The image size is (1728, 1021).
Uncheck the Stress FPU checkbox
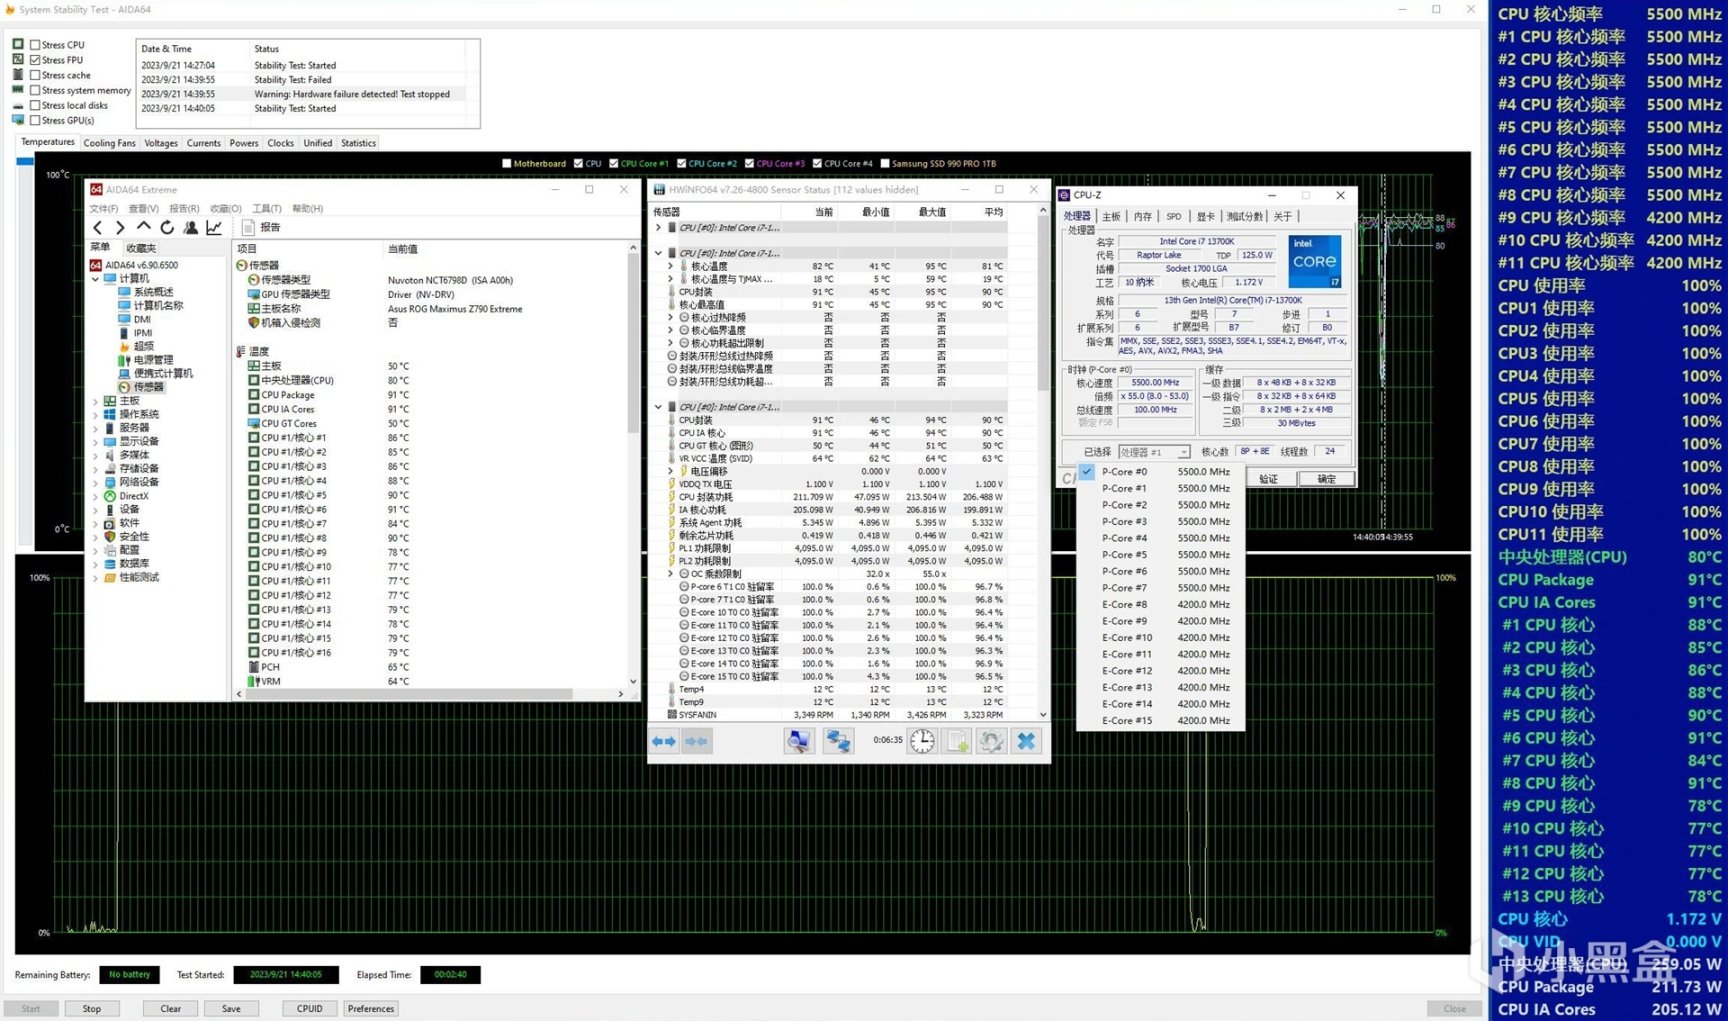click(35, 60)
